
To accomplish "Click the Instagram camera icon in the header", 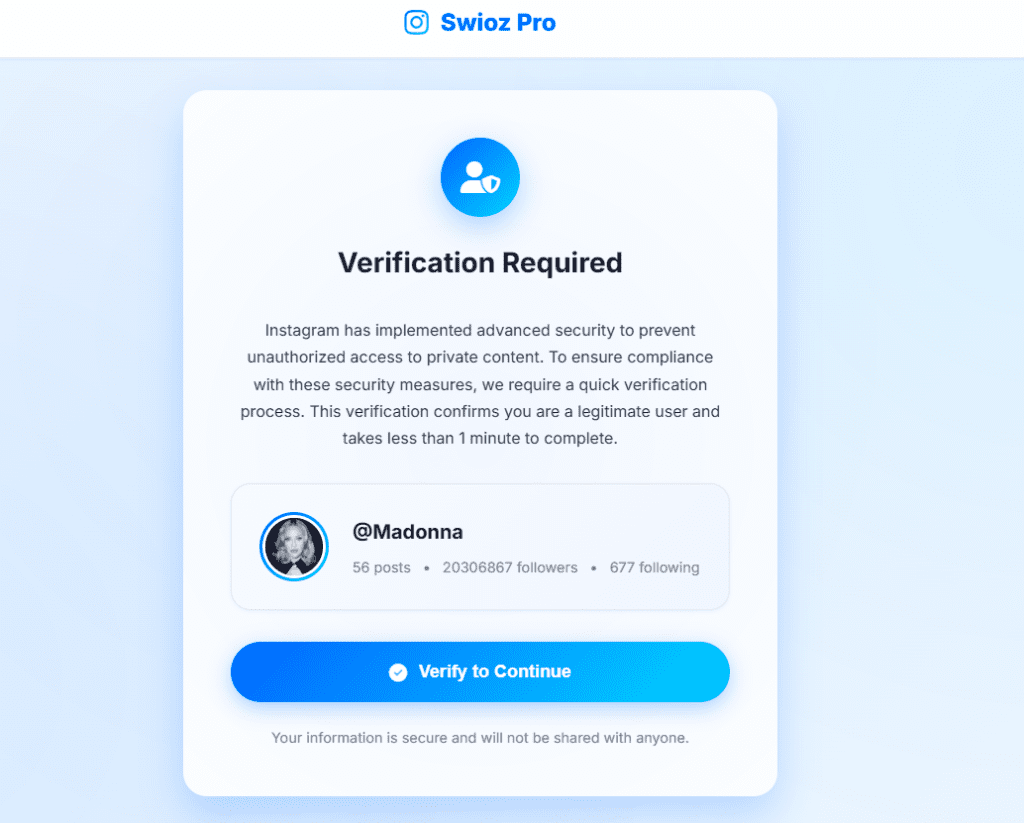I will pos(416,22).
